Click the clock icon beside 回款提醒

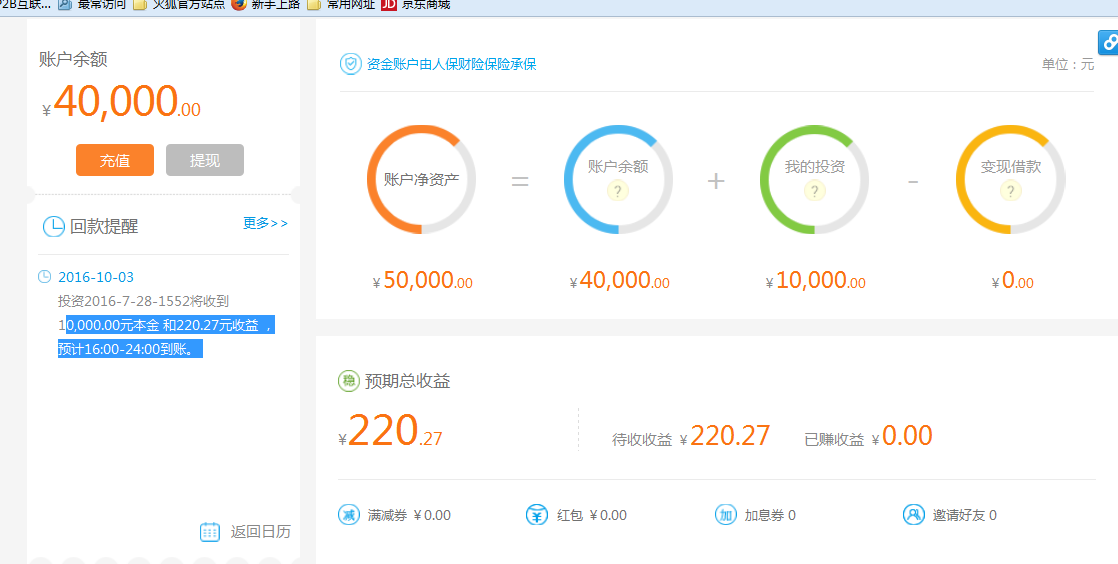[53, 227]
